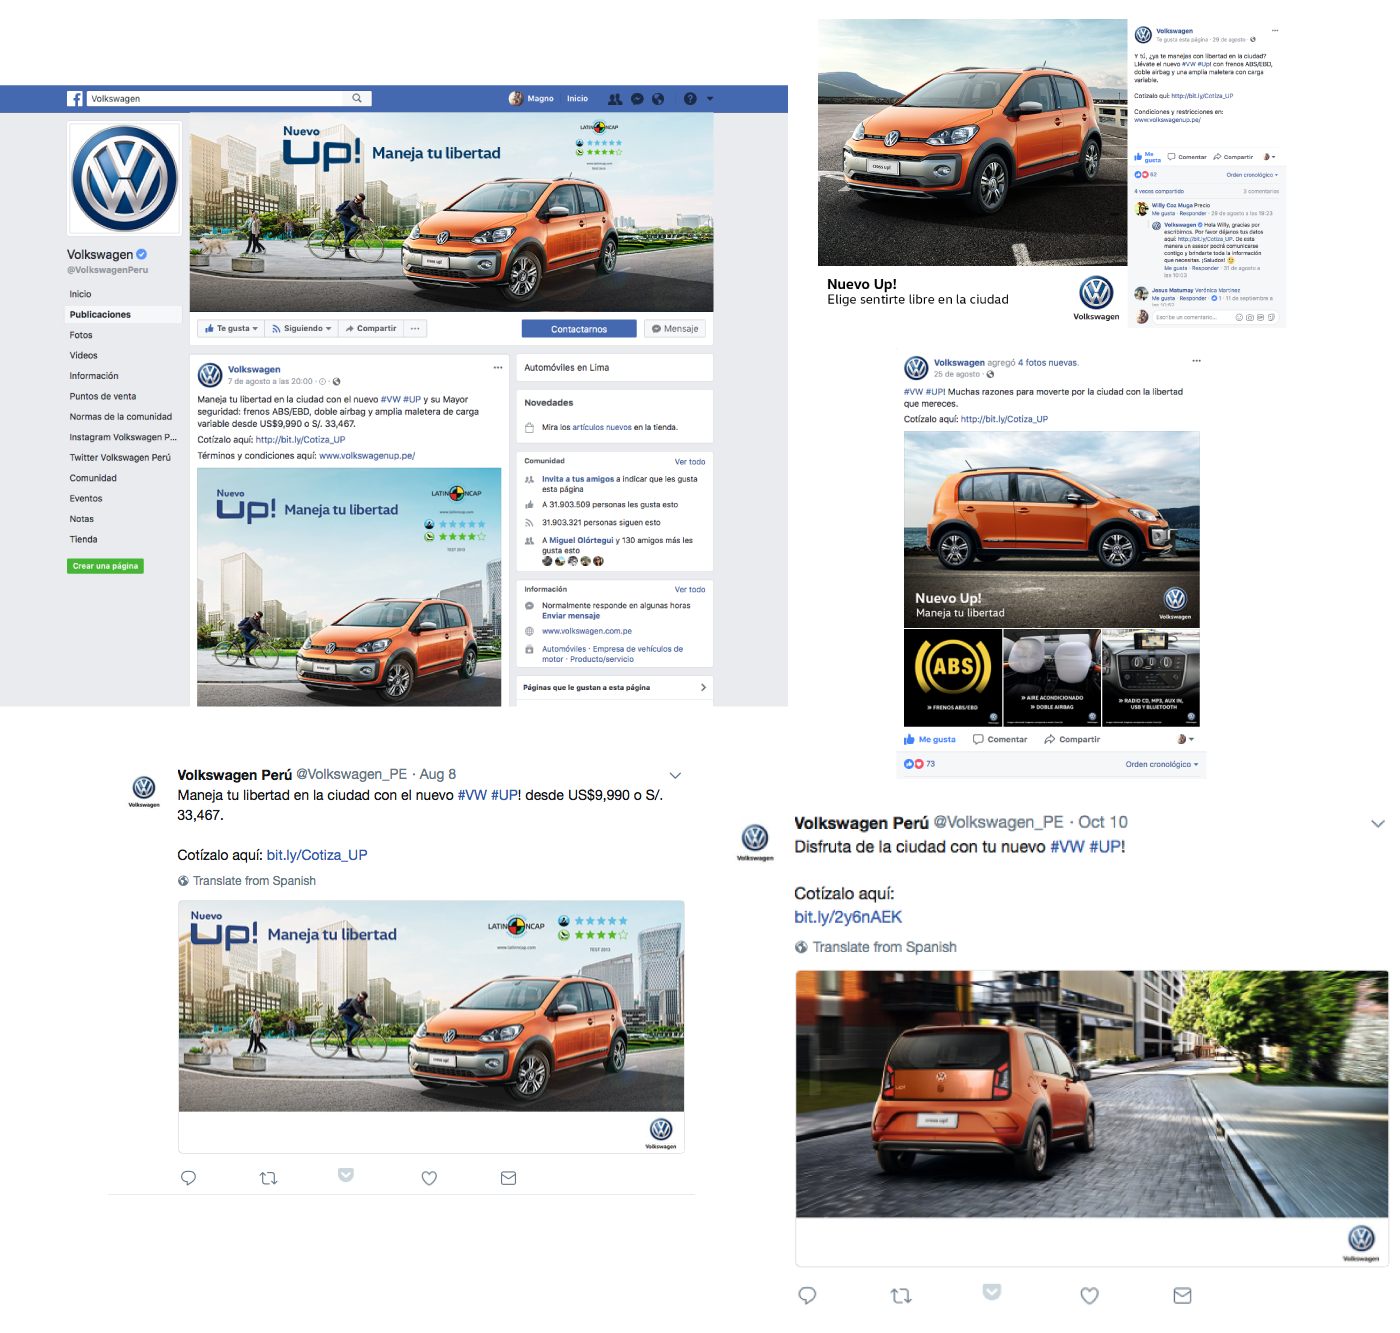Select Puntos de venta in the sidebar
1400x1333 pixels.
[103, 396]
